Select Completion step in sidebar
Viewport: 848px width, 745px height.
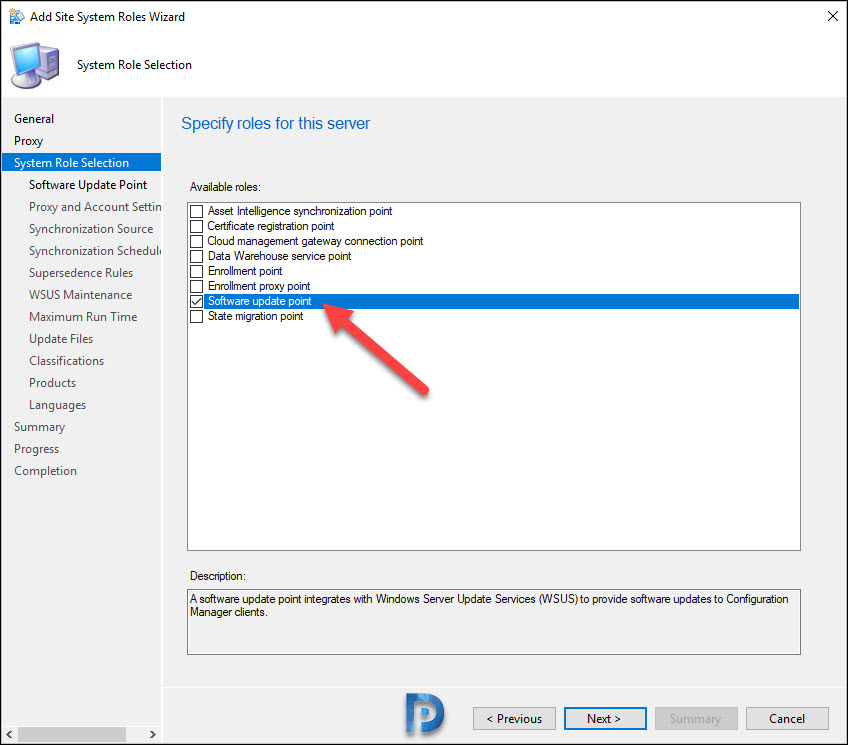(45, 471)
